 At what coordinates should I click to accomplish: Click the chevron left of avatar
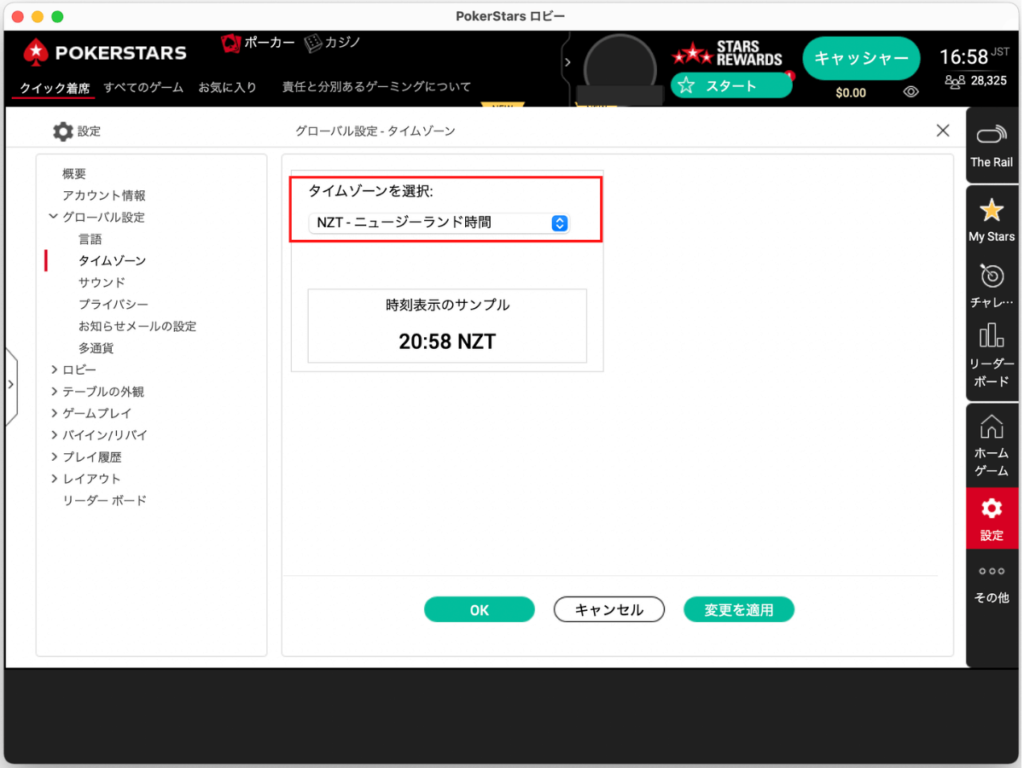point(568,63)
